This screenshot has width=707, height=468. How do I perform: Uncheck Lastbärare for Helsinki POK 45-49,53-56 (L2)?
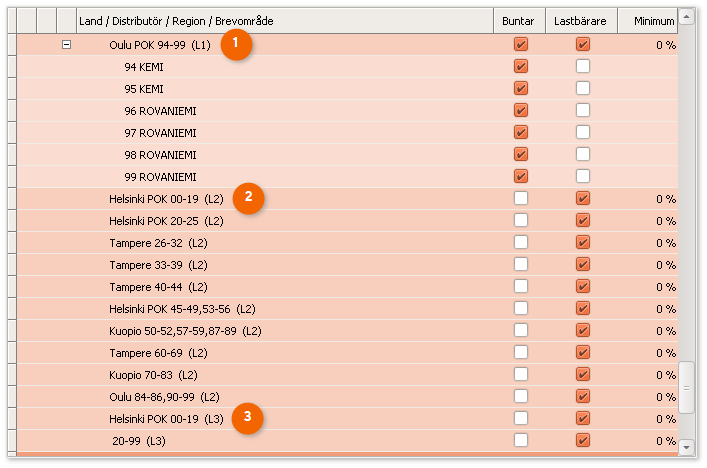tap(583, 308)
